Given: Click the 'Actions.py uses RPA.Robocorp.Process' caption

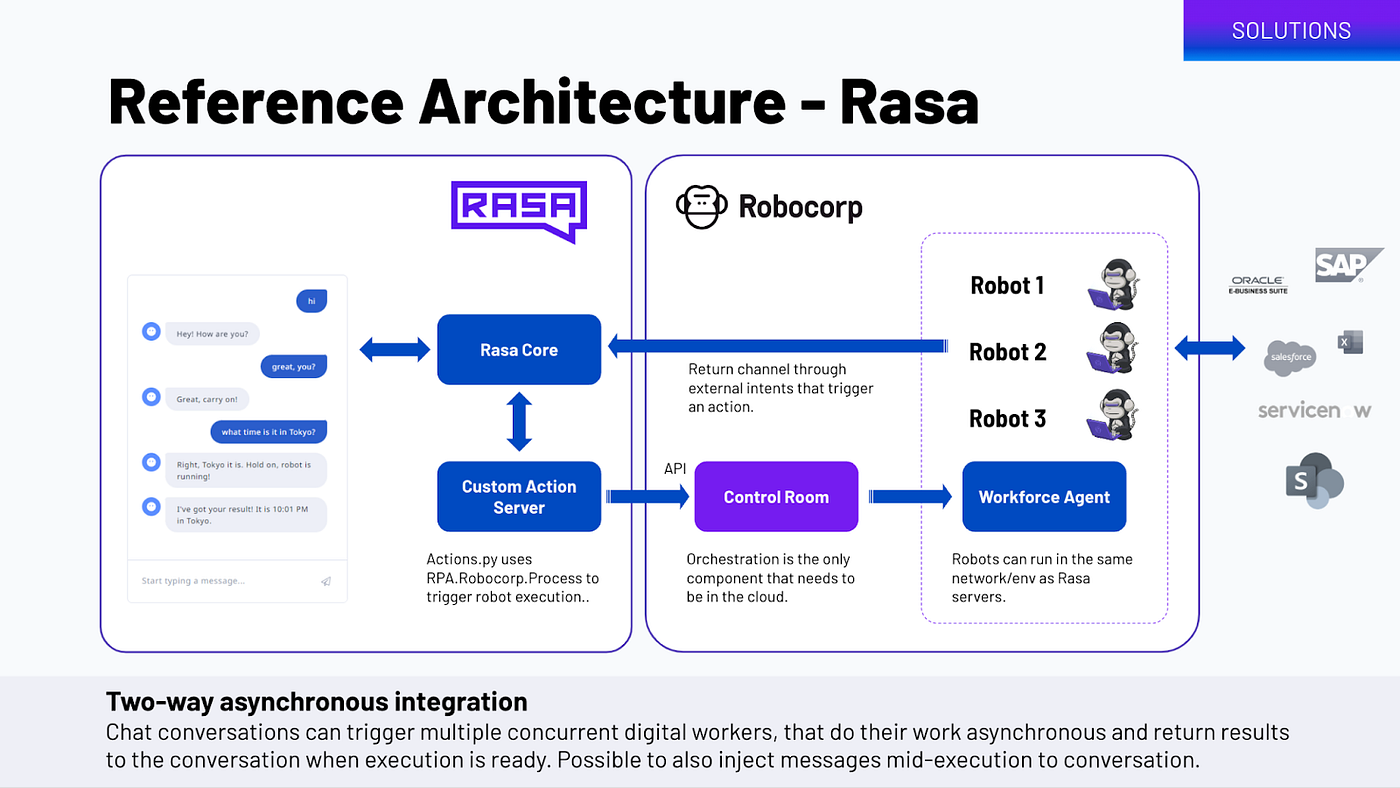Looking at the screenshot, I should (x=513, y=578).
